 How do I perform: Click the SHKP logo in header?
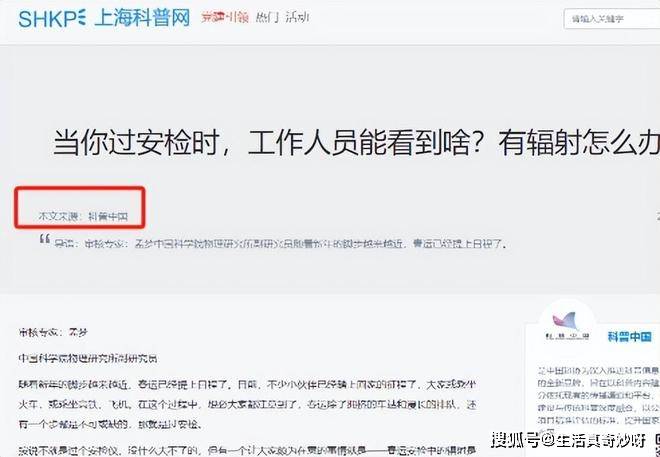pyautogui.click(x=52, y=19)
